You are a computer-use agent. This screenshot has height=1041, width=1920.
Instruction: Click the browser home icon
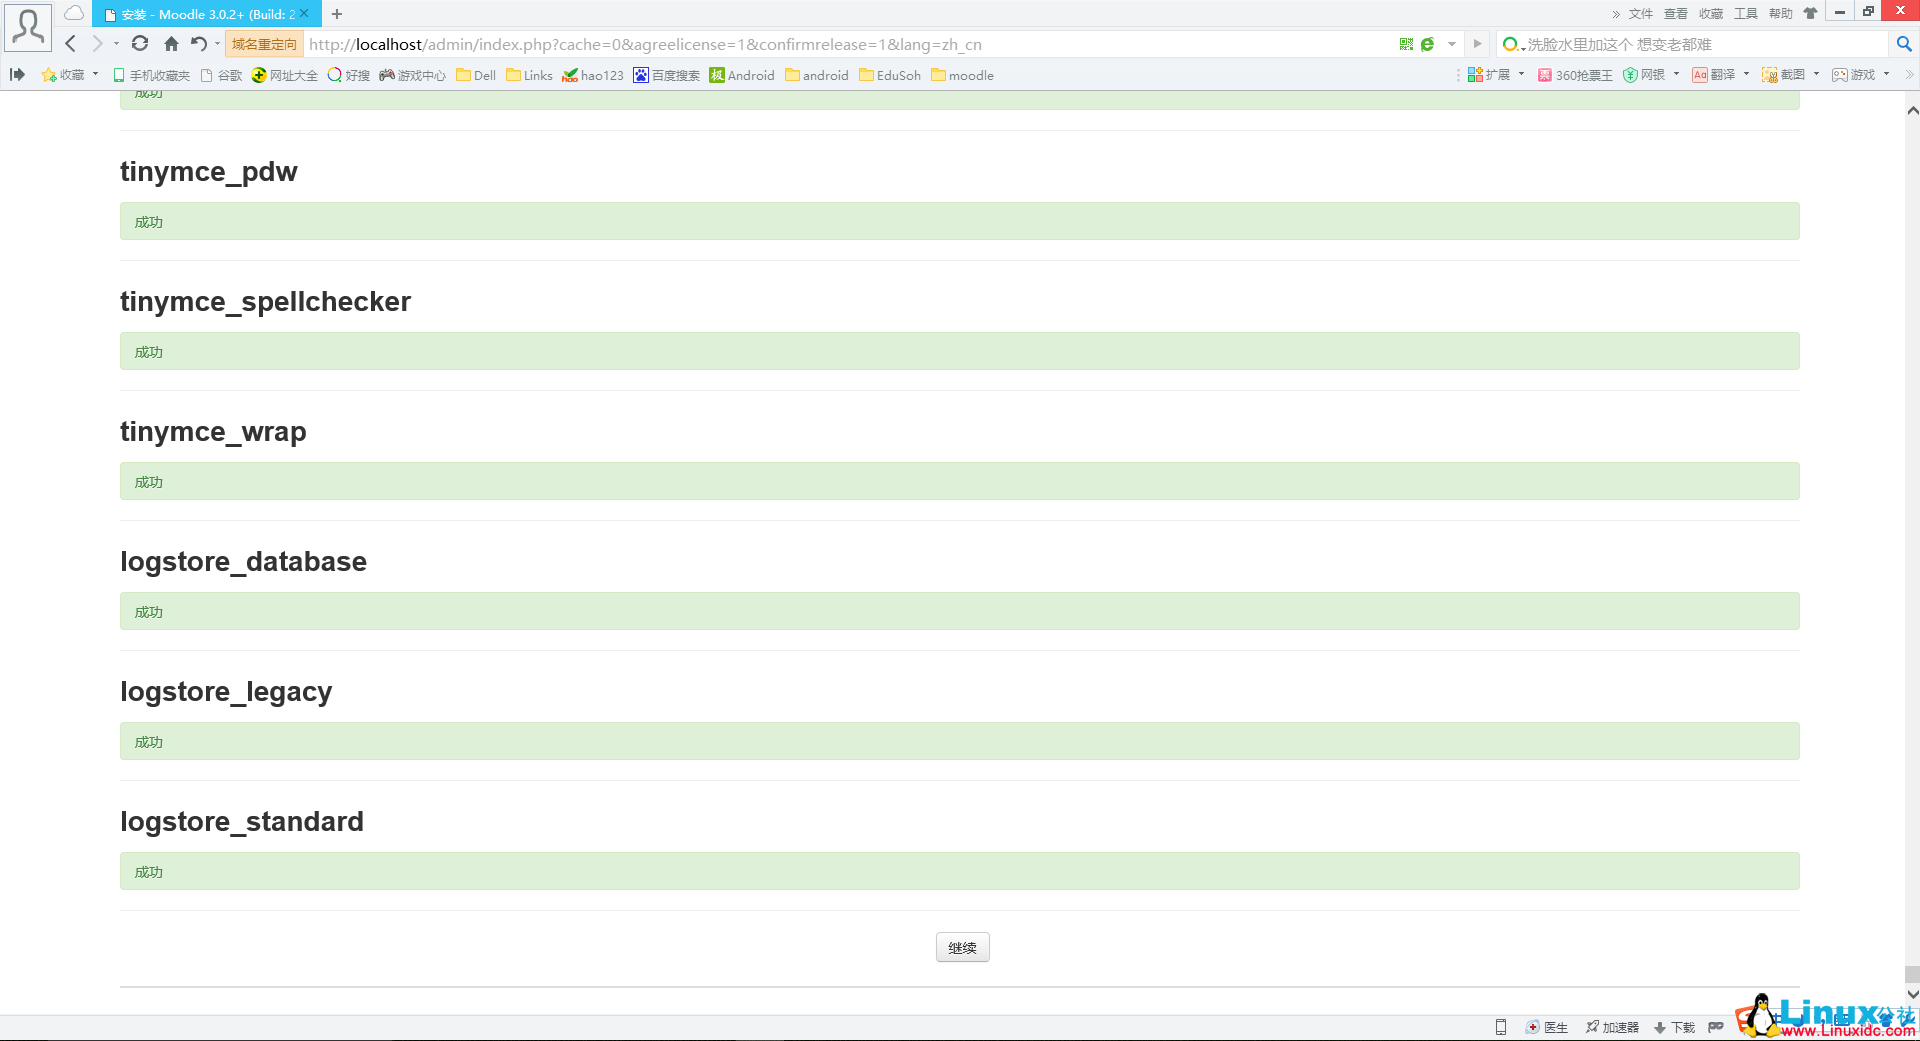coord(170,44)
